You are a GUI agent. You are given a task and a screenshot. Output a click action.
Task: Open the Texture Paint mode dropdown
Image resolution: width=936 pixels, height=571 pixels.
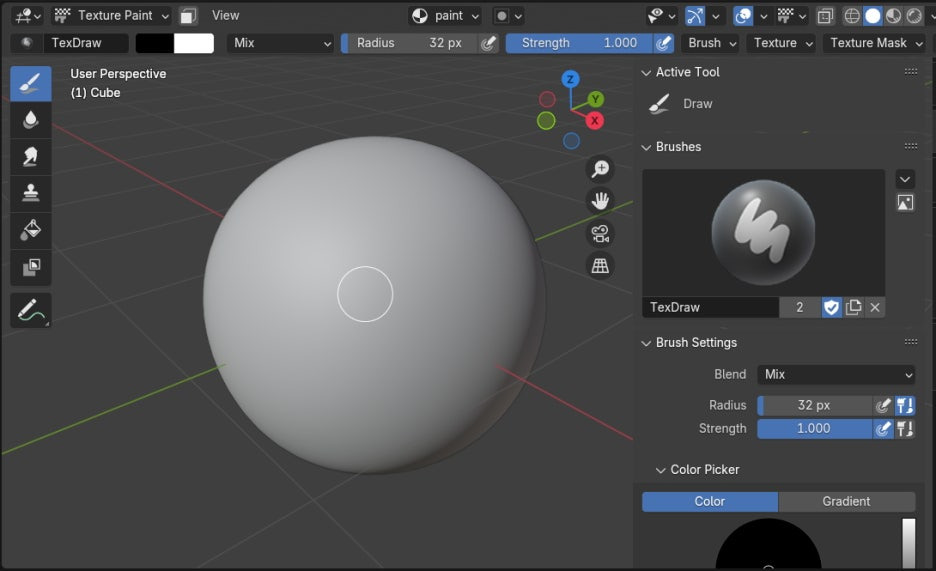[112, 16]
